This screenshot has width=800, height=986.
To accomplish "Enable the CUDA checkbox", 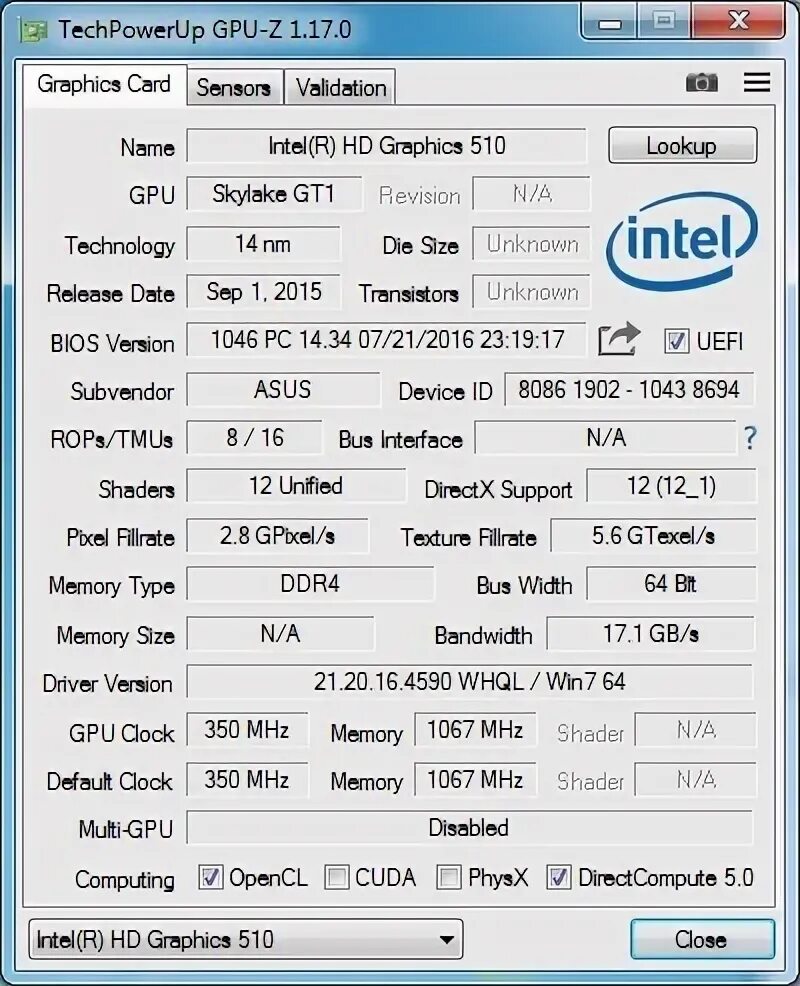I will pyautogui.click(x=336, y=877).
